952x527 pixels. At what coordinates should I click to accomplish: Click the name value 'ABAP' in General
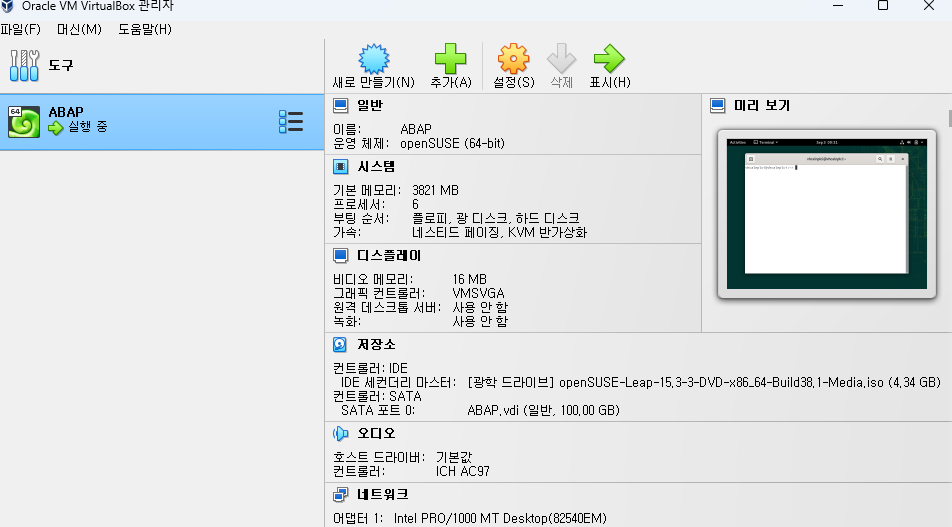[416, 130]
